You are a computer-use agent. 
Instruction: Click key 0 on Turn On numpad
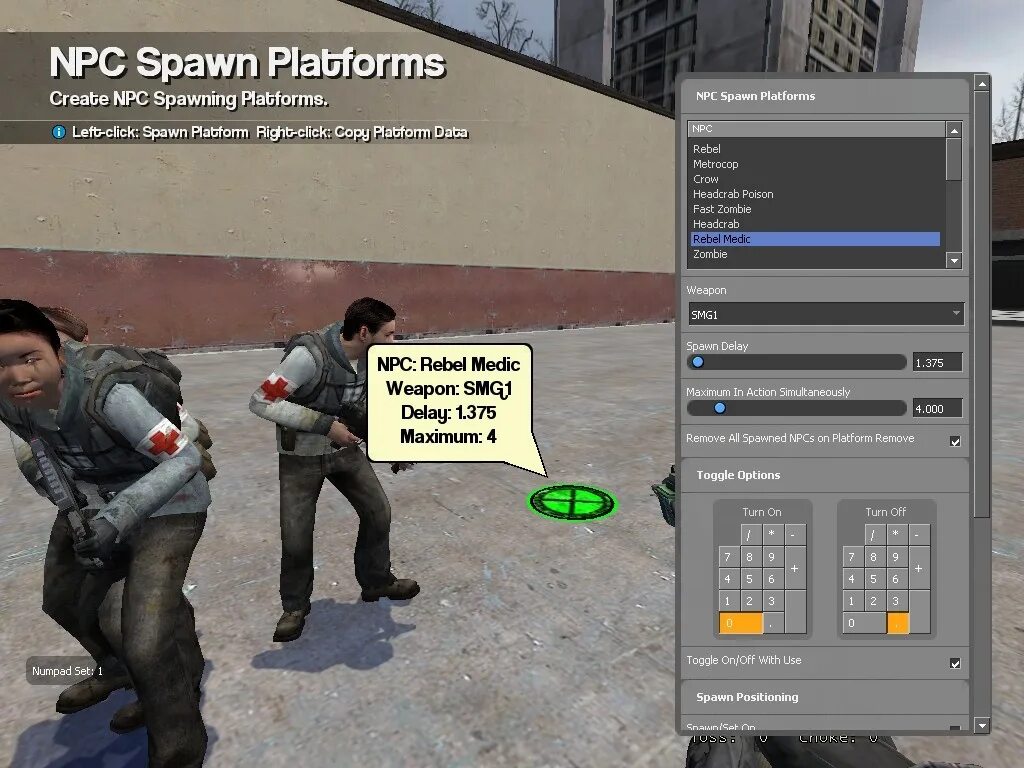(741, 623)
